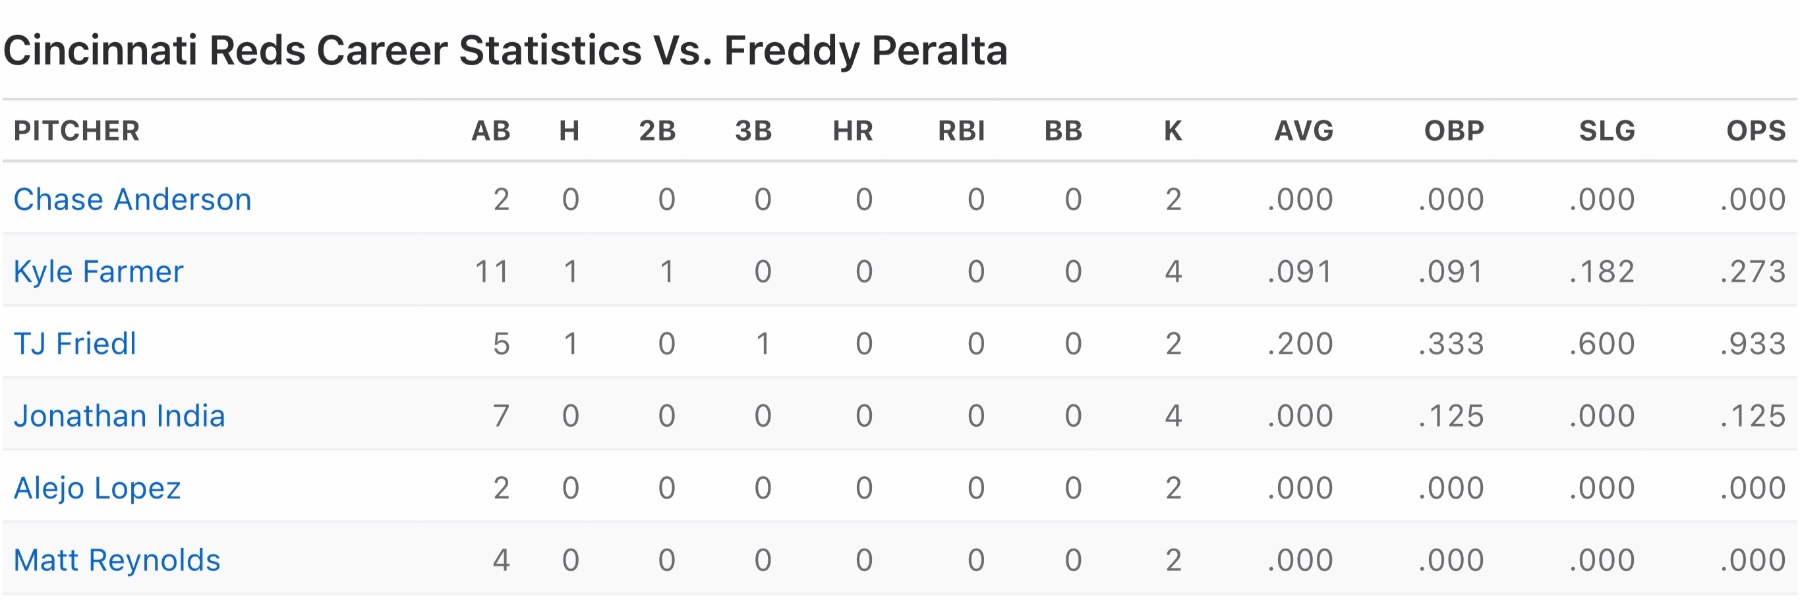Open Chase Anderson's player page
Viewport: 1800px width, 600px height.
click(132, 200)
